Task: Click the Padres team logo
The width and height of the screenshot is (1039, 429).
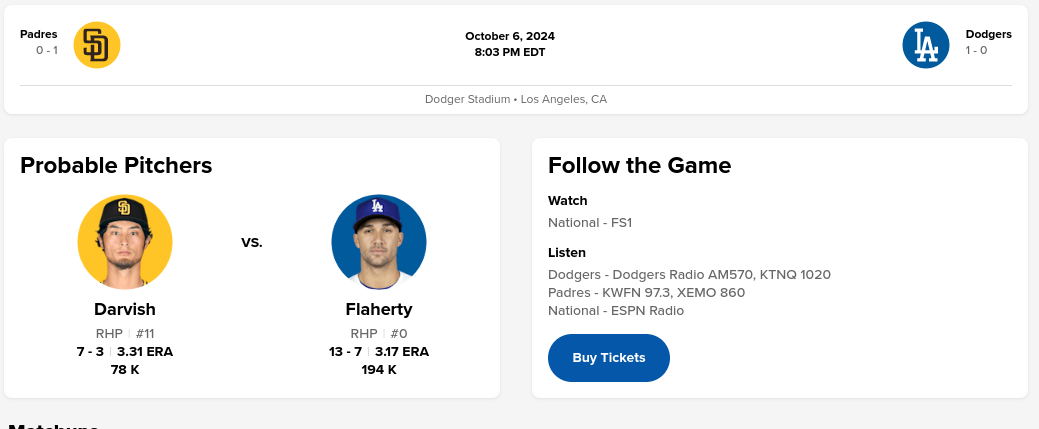Action: (x=97, y=45)
